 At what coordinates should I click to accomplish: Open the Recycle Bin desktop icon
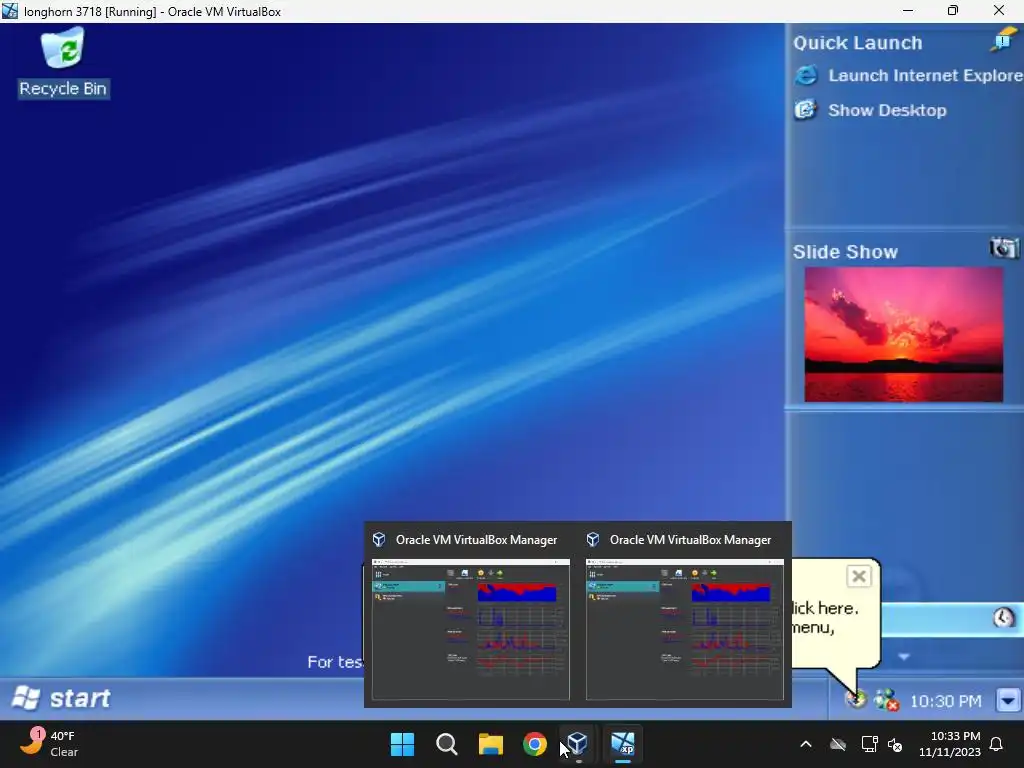click(63, 62)
